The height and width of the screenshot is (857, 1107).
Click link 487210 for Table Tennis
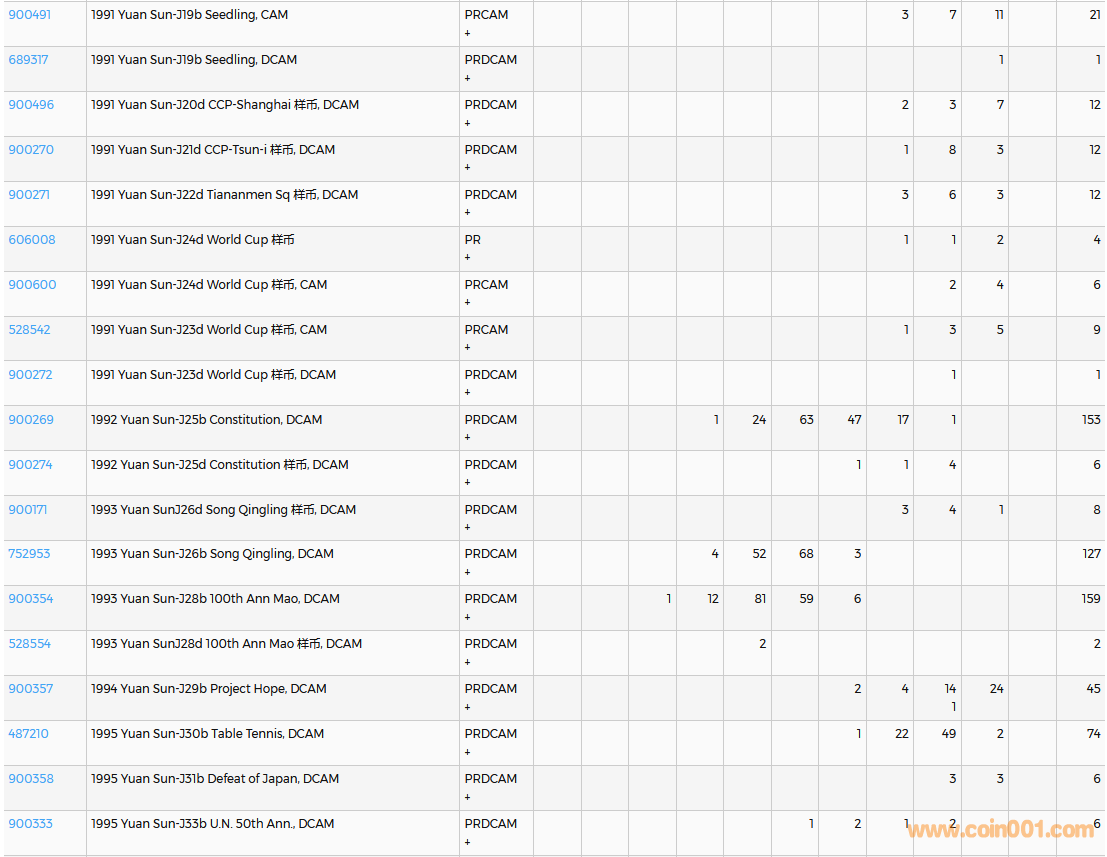click(28, 734)
